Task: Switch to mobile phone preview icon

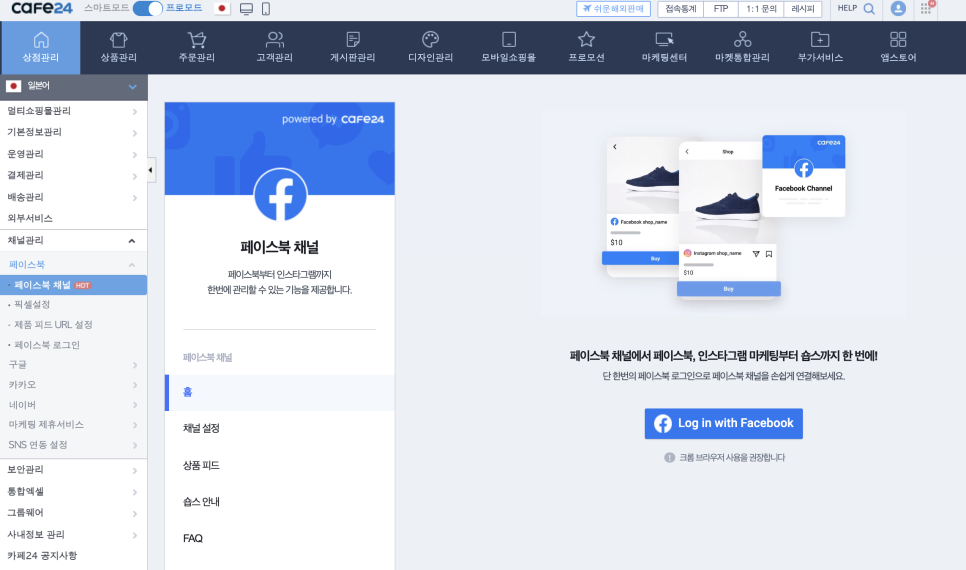Action: point(266,9)
